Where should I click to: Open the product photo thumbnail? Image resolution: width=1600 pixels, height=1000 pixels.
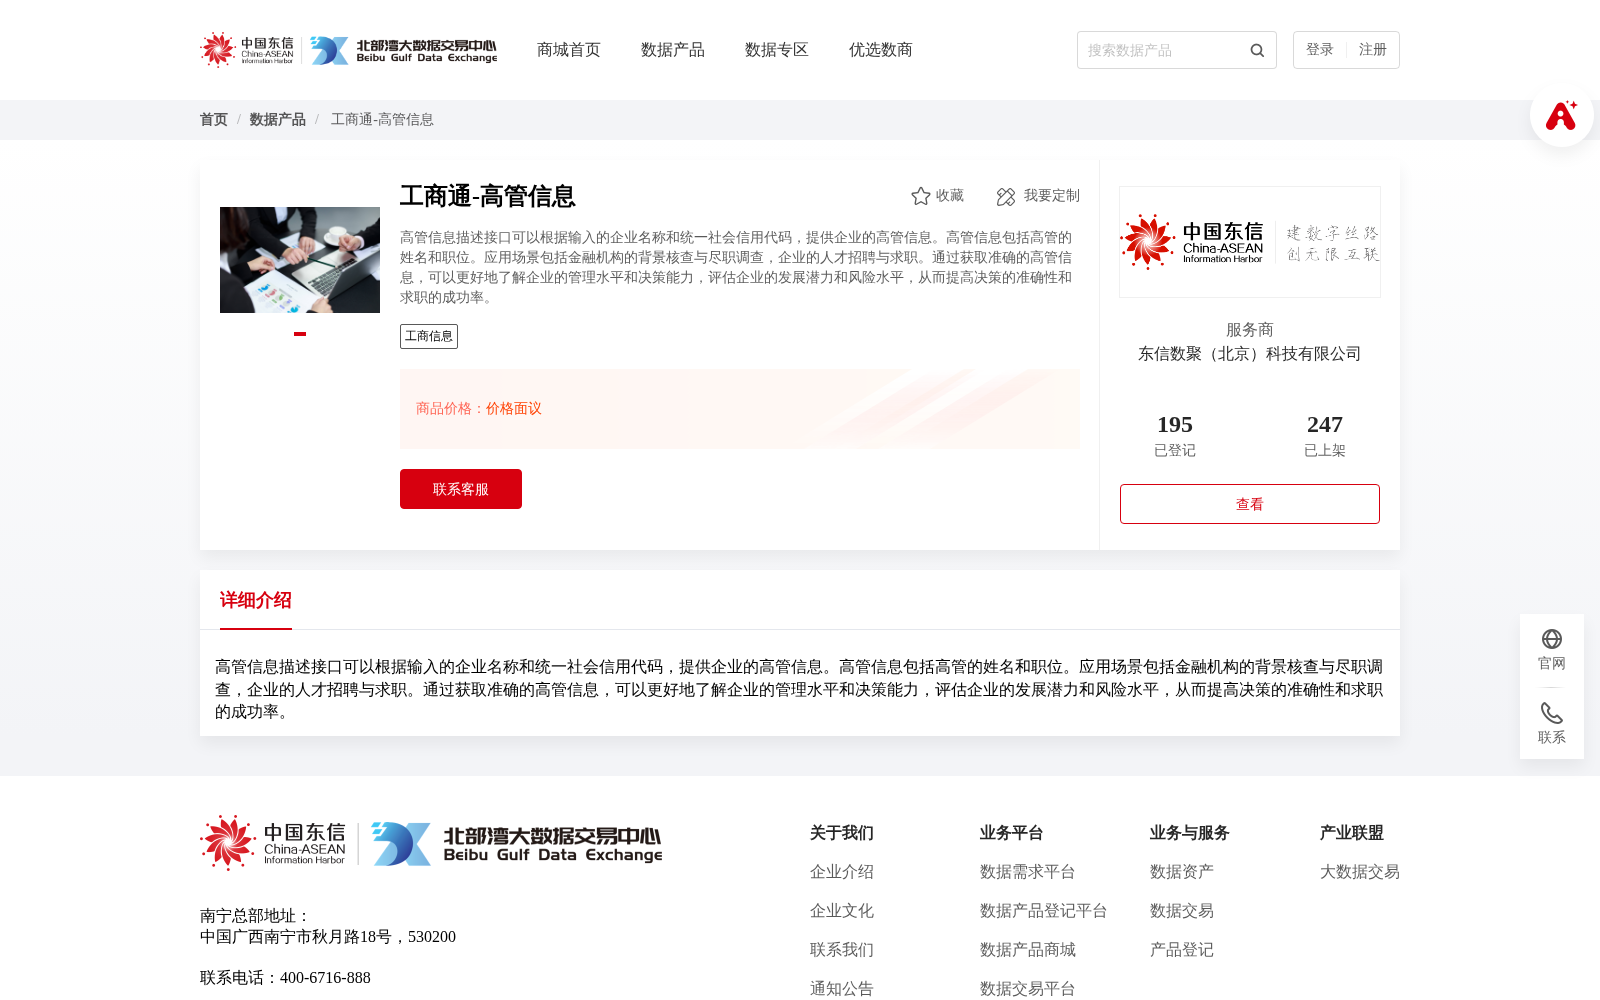(300, 260)
